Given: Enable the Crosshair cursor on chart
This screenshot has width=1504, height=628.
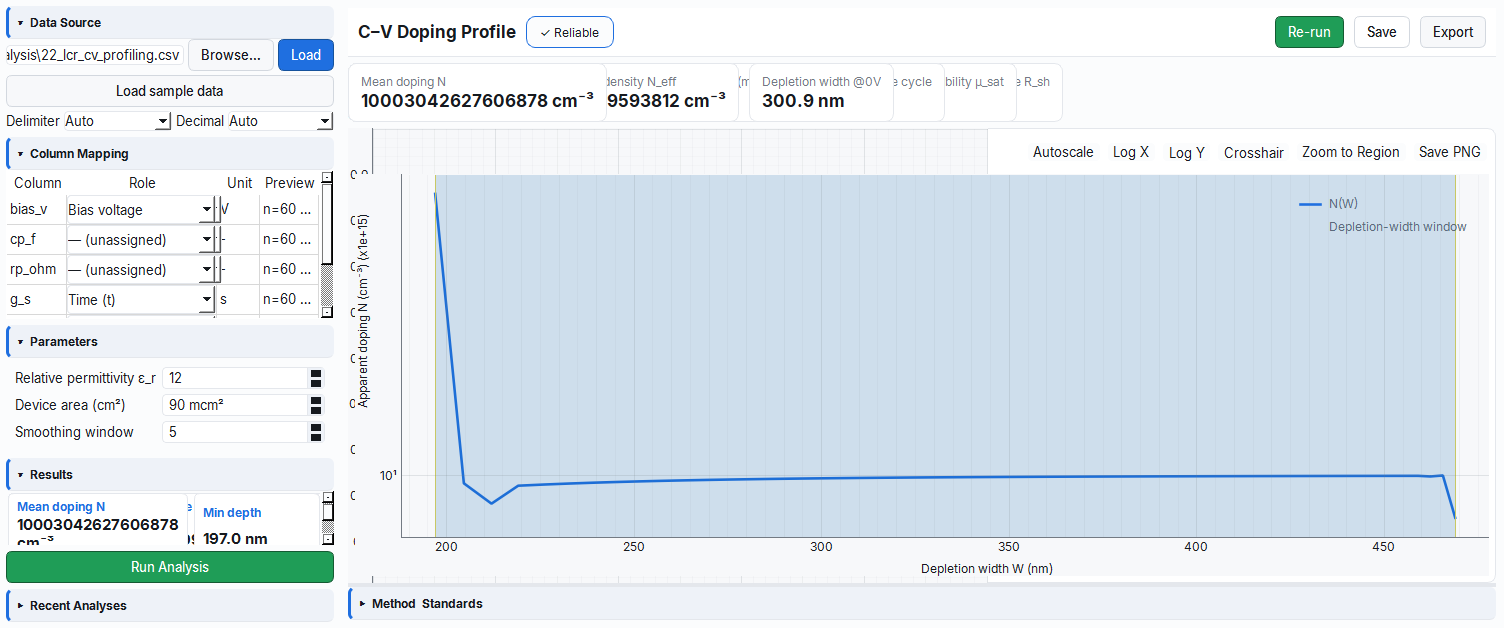Looking at the screenshot, I should pyautogui.click(x=1254, y=152).
